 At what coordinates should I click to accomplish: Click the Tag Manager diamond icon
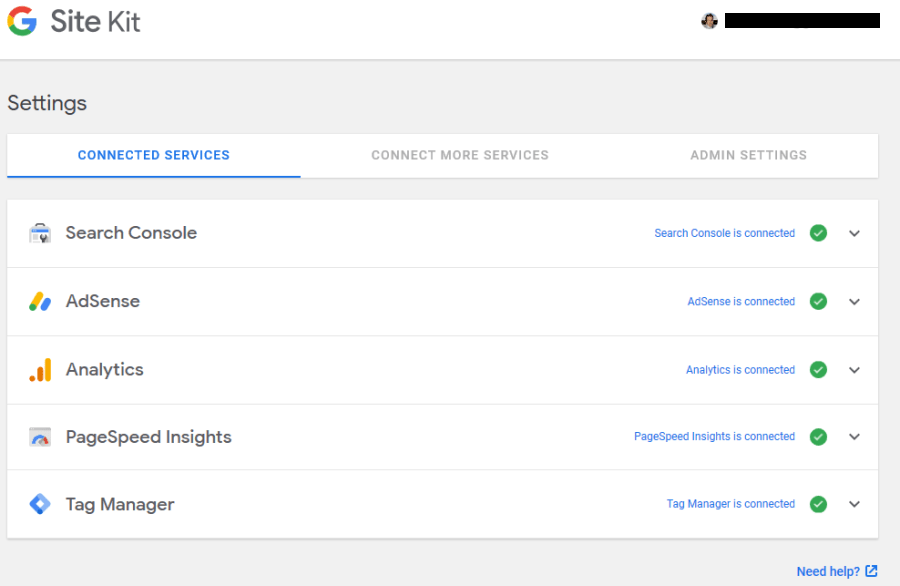point(40,504)
